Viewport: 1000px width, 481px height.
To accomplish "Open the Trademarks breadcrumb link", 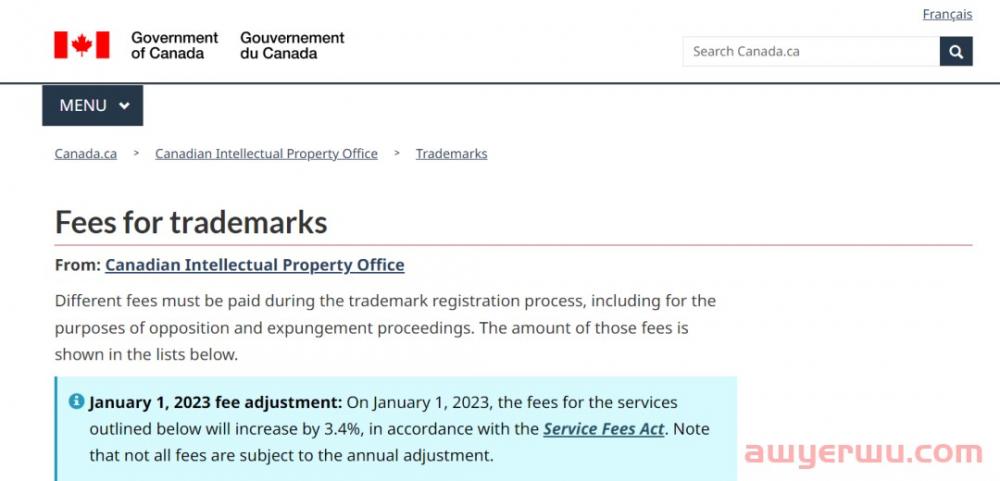I will [452, 154].
